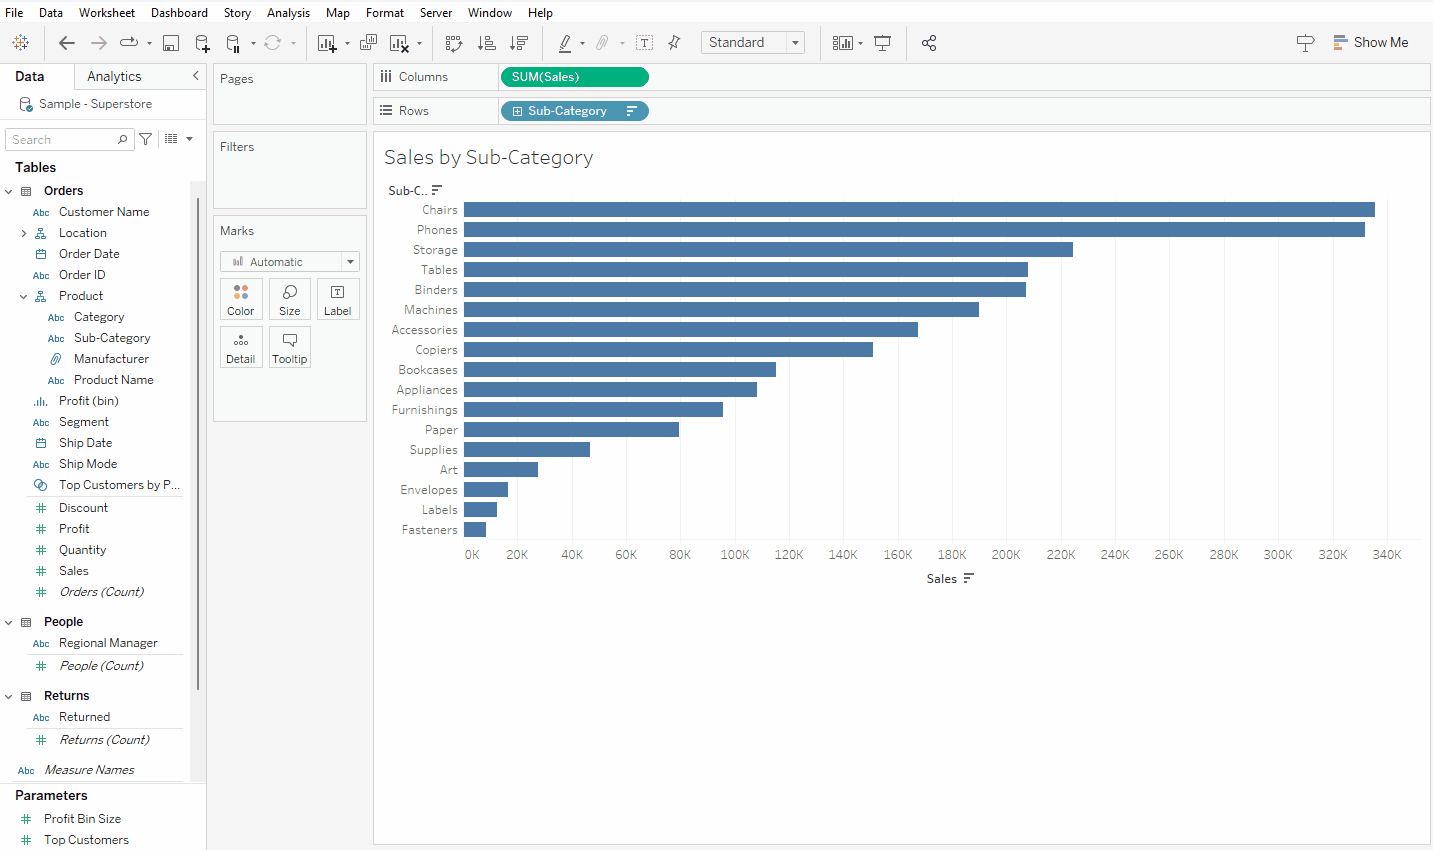Open the Analysis menu
The image size is (1433, 850).
coord(288,13)
